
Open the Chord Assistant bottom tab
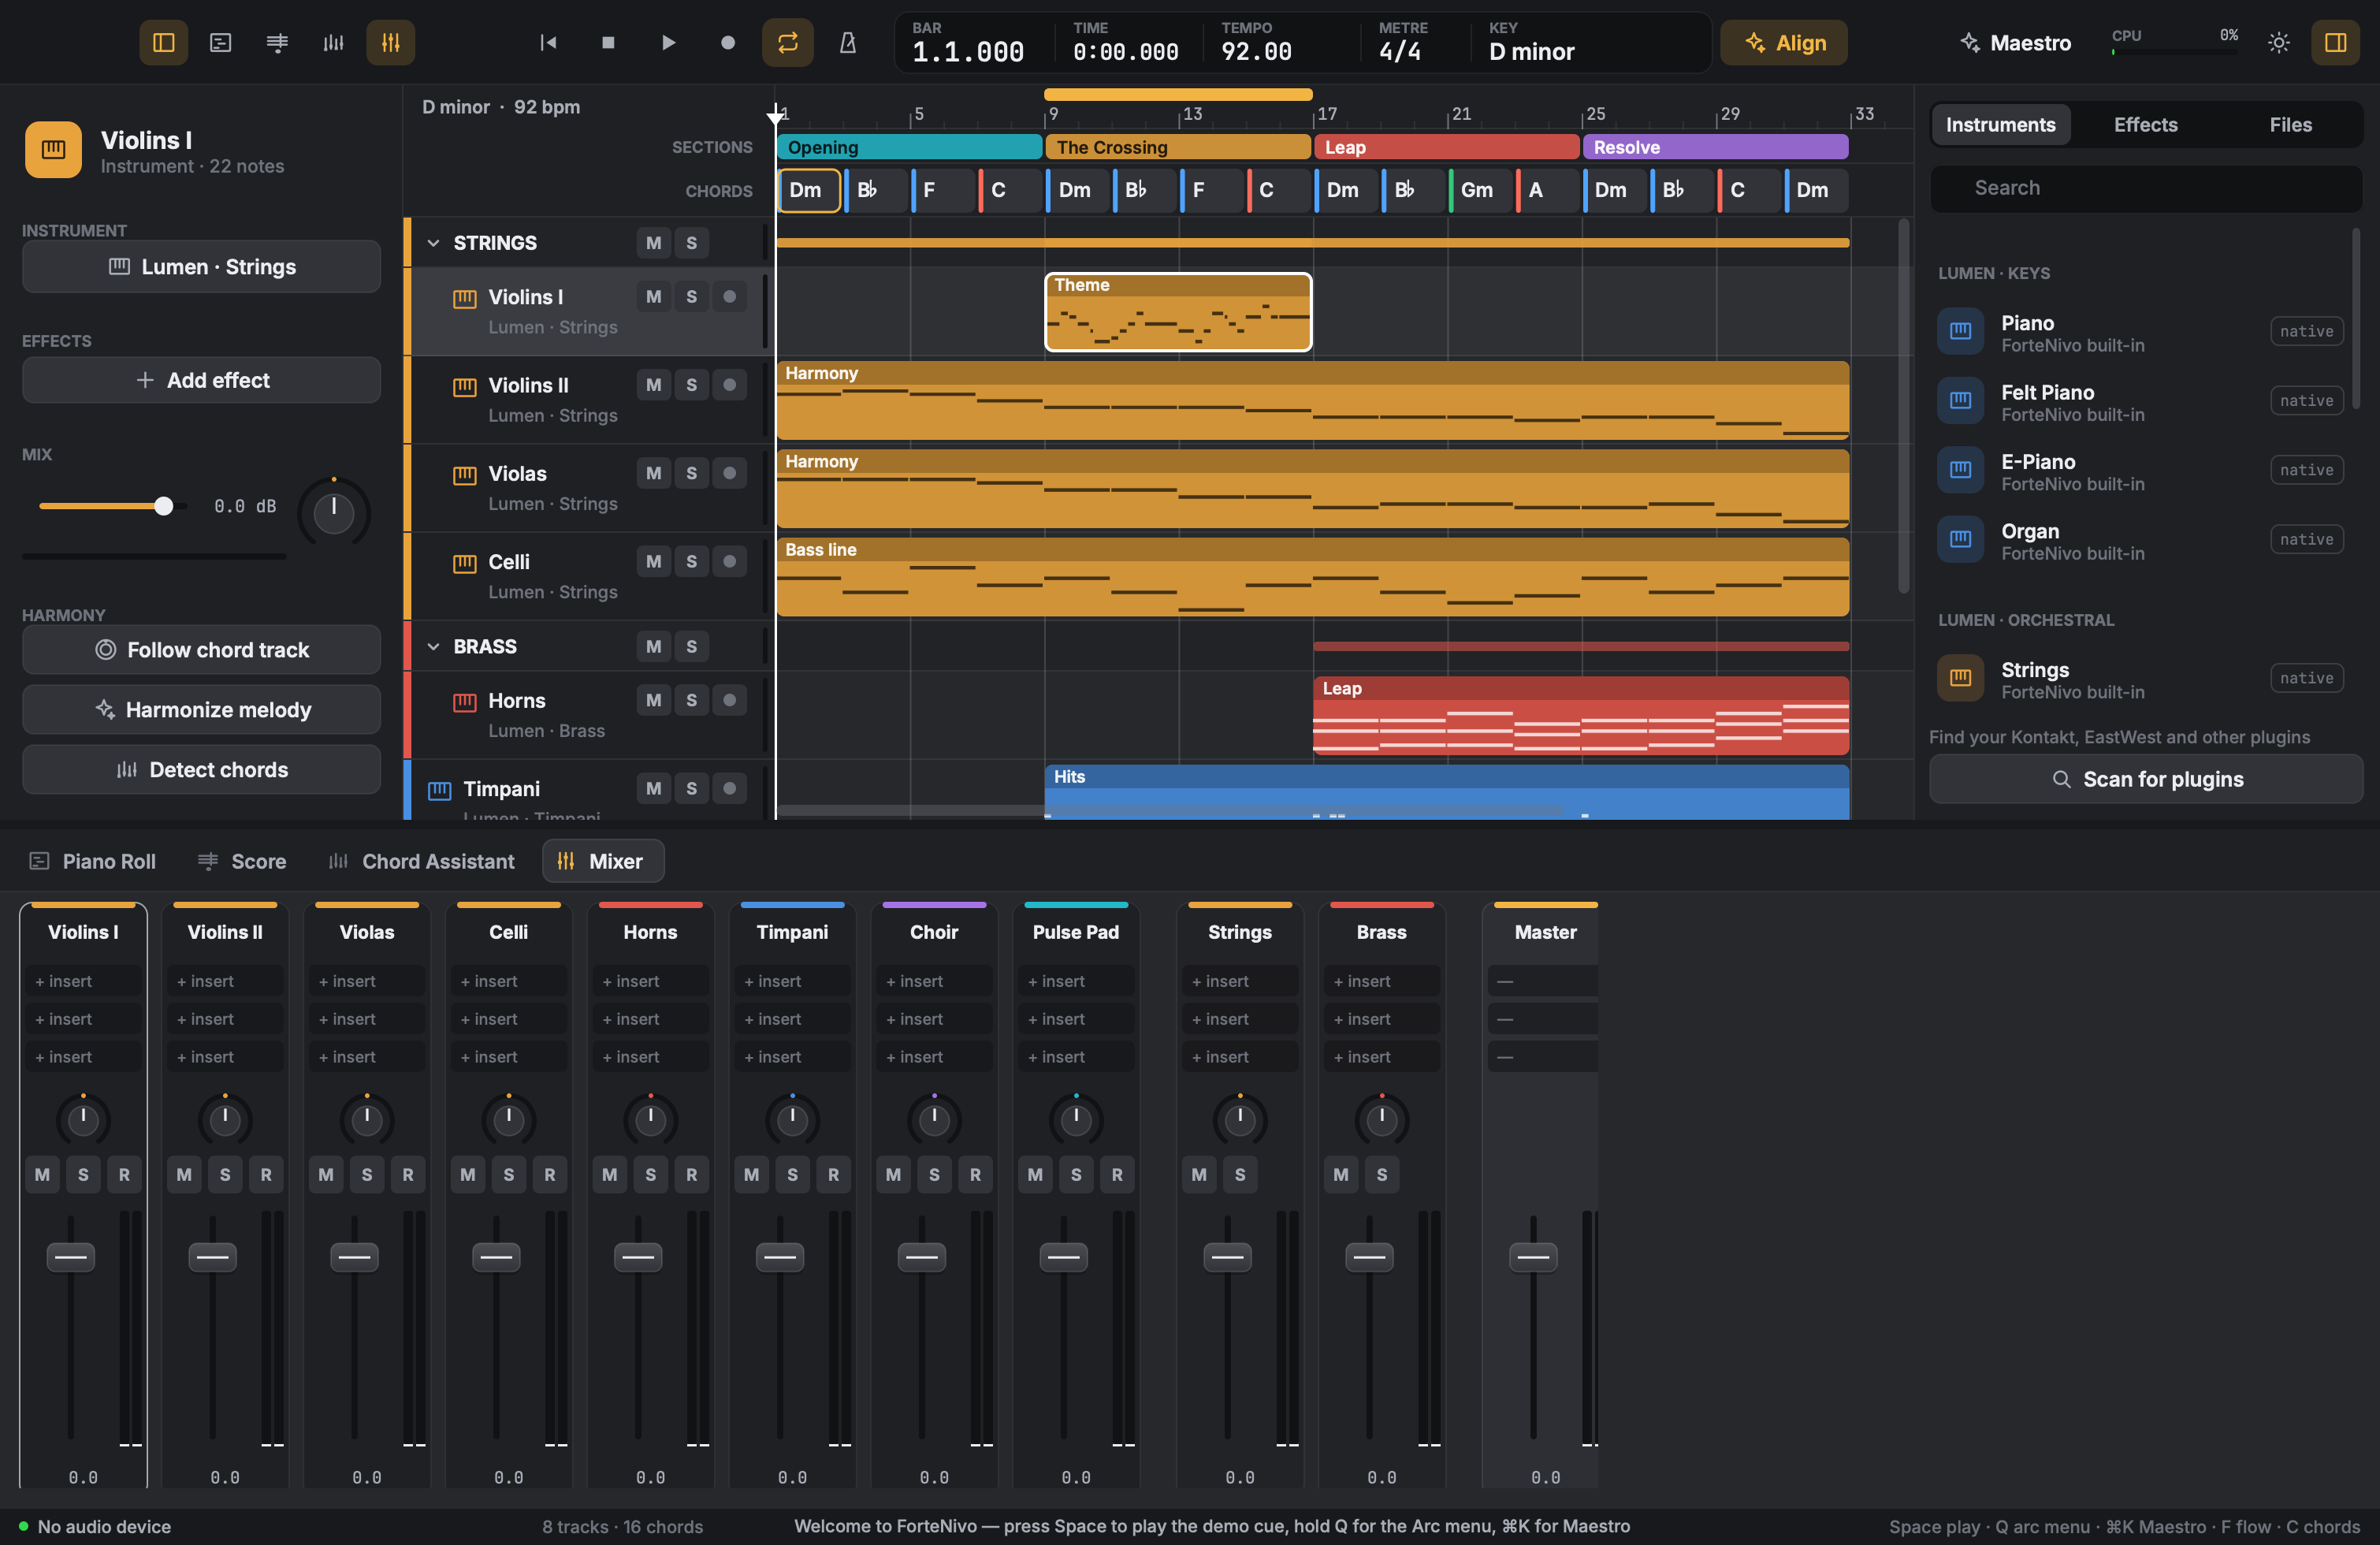422,861
